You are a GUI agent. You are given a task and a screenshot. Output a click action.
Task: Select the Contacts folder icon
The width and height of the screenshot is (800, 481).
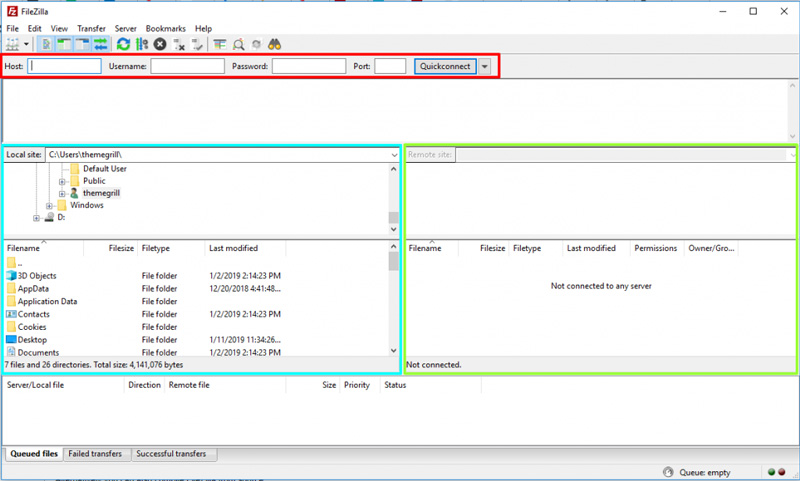[x=11, y=314]
